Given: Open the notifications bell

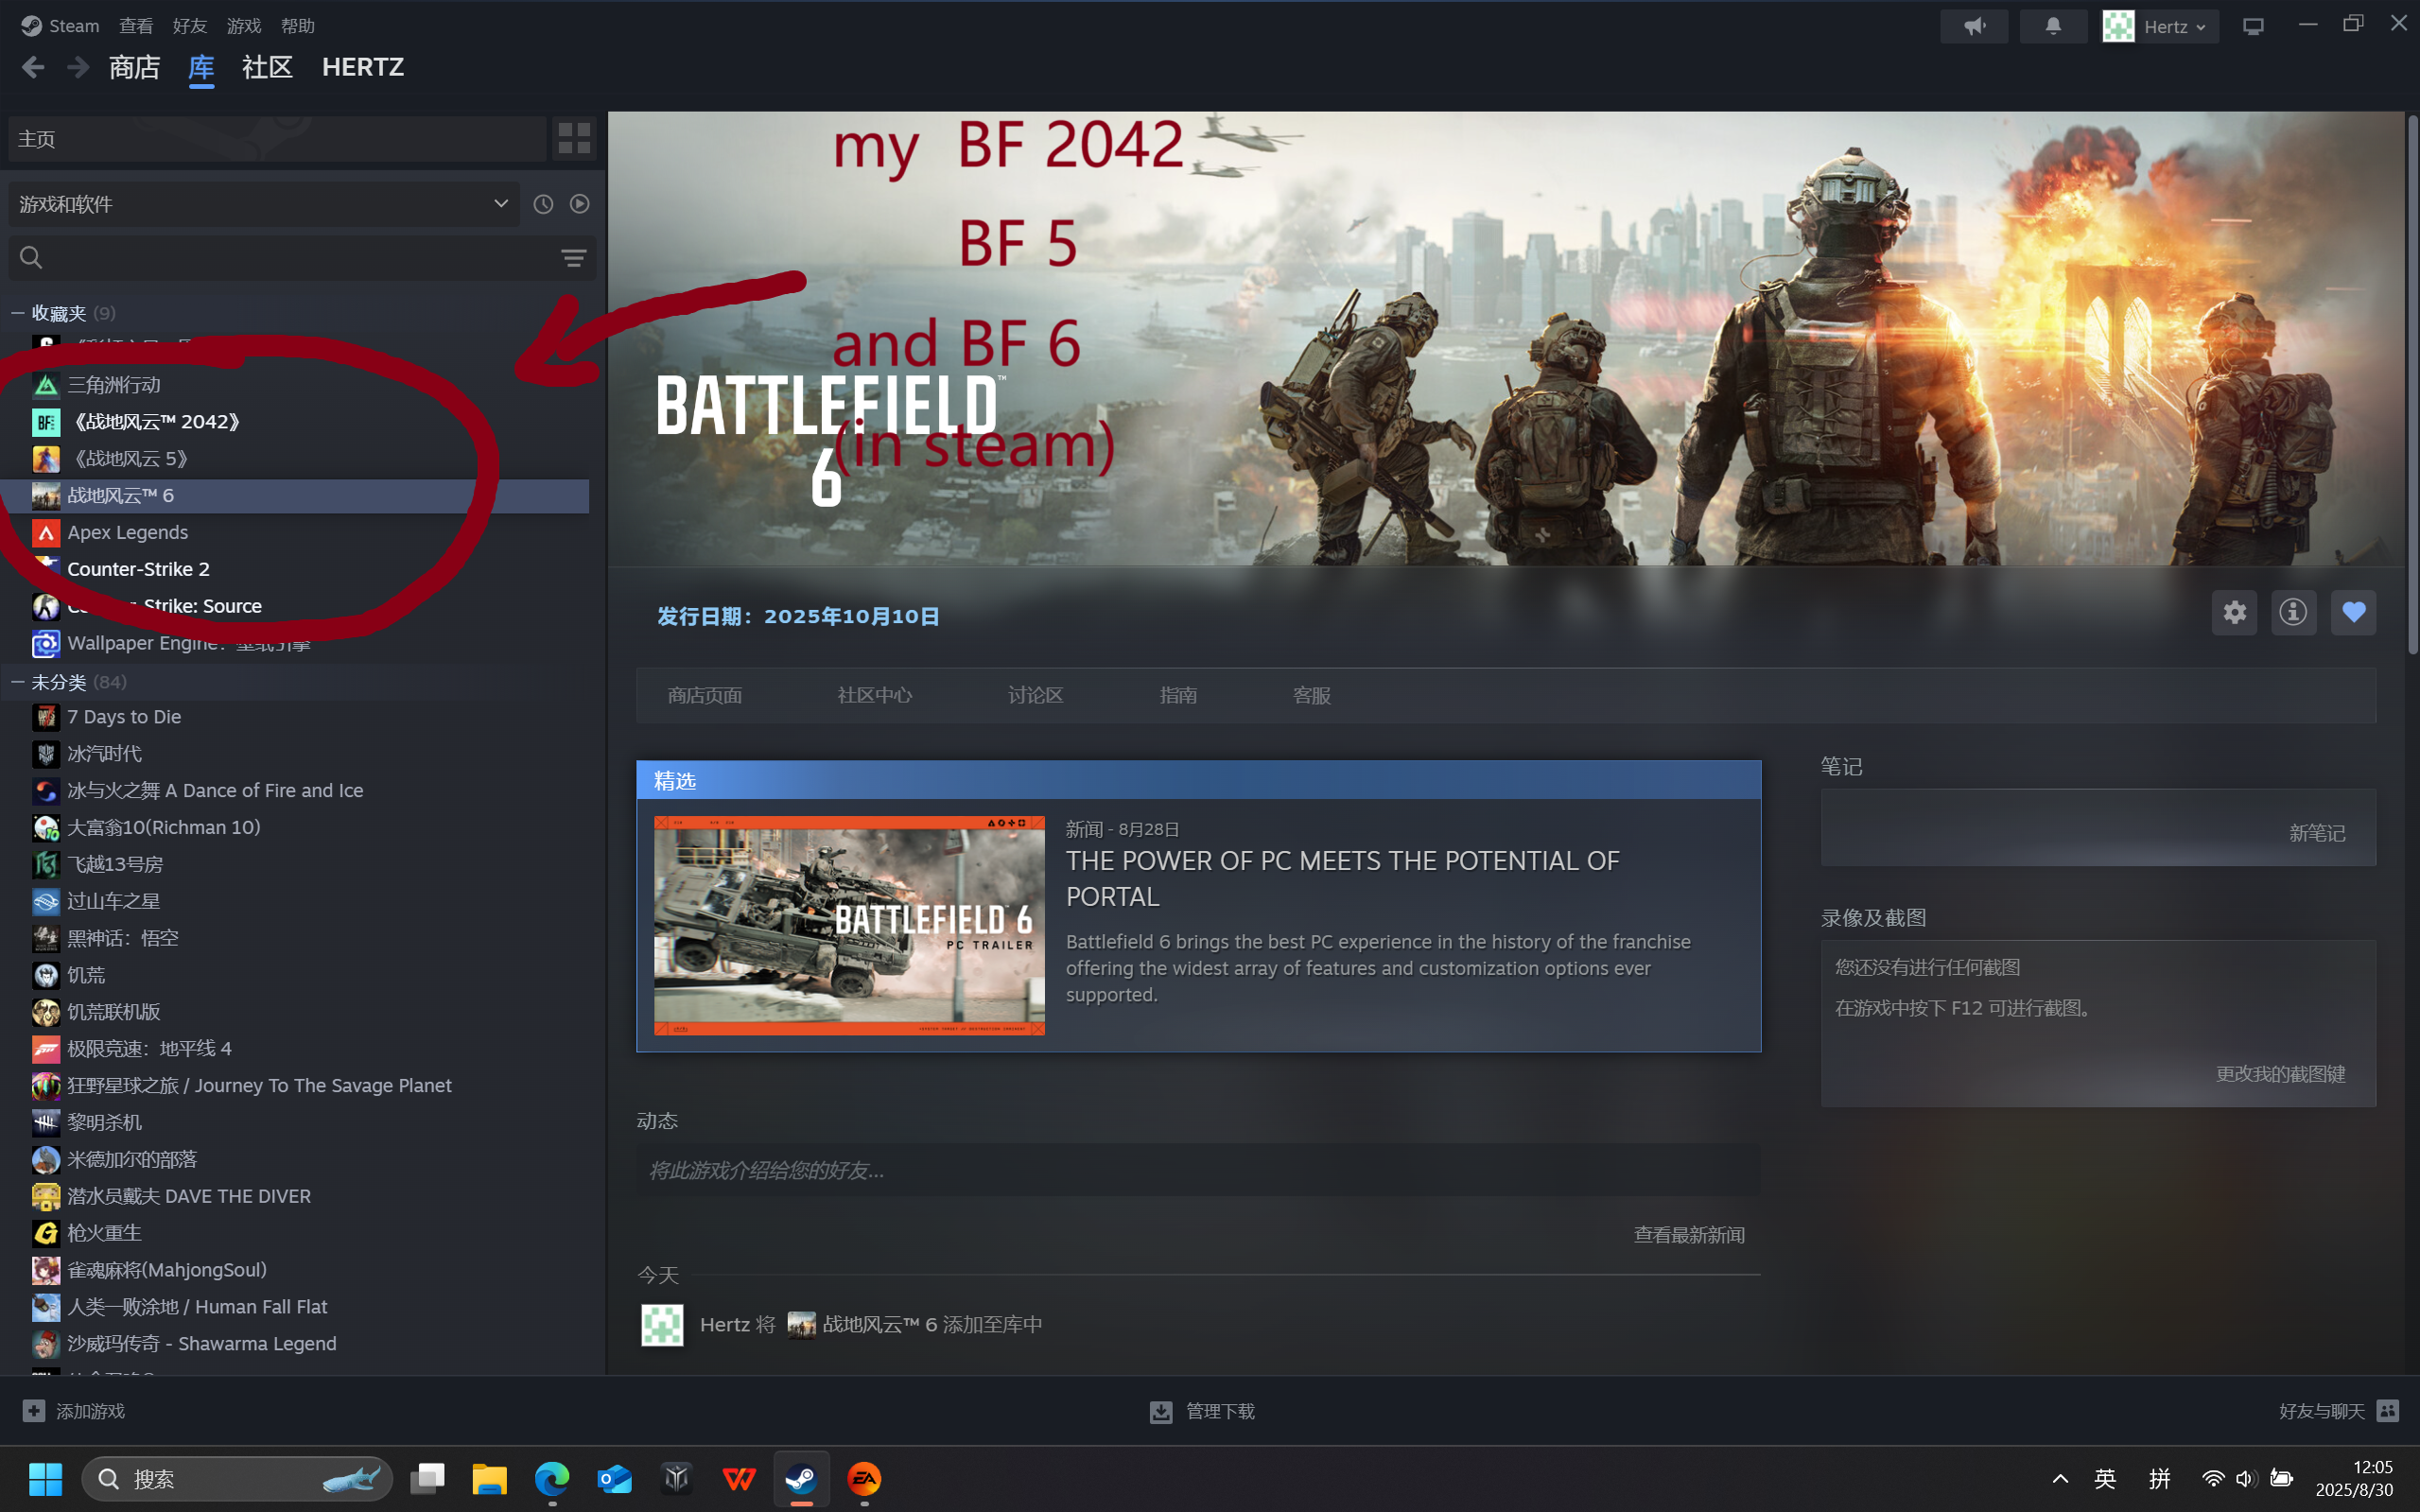Looking at the screenshot, I should (x=2052, y=26).
